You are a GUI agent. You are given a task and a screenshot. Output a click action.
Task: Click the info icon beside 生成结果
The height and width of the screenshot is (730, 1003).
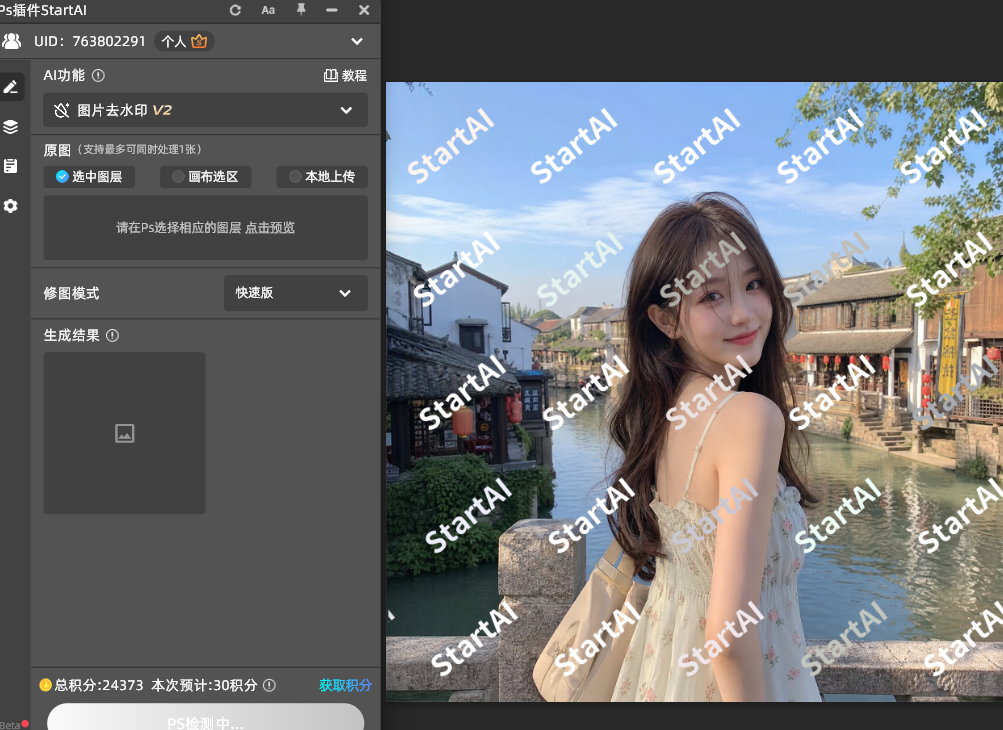[x=113, y=335]
